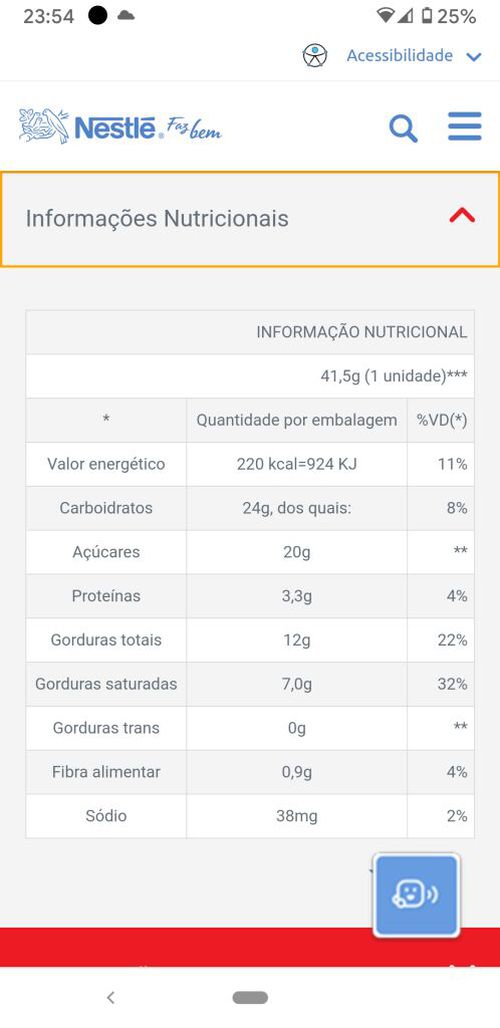500x1028 pixels.
Task: Tap the cloud notification icon
Action: (125, 16)
